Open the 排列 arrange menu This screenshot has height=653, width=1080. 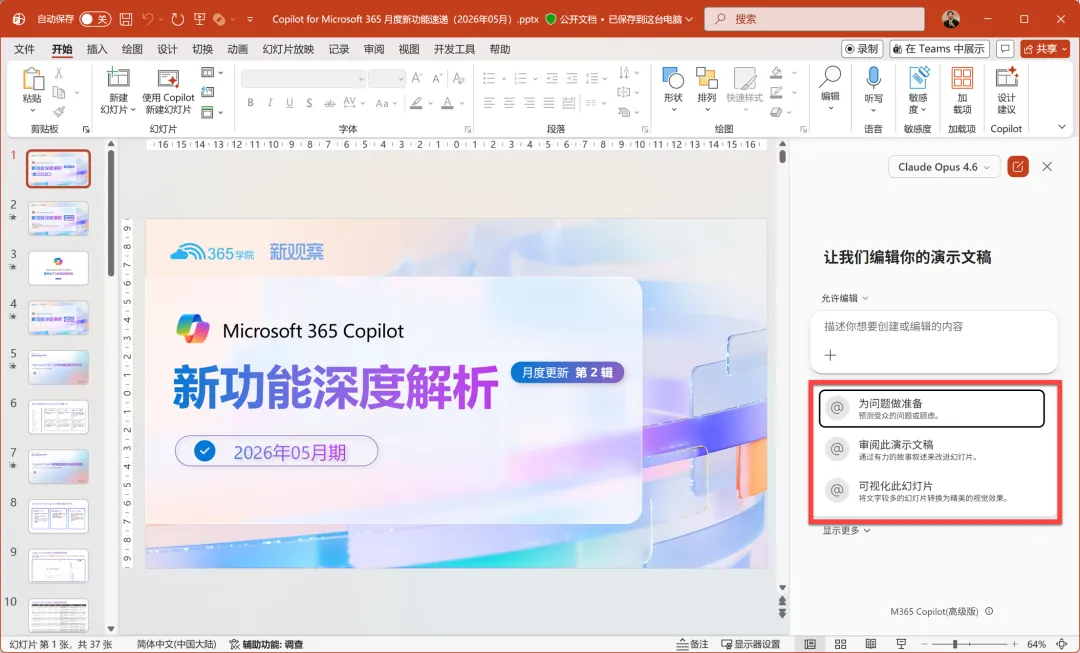(x=707, y=90)
